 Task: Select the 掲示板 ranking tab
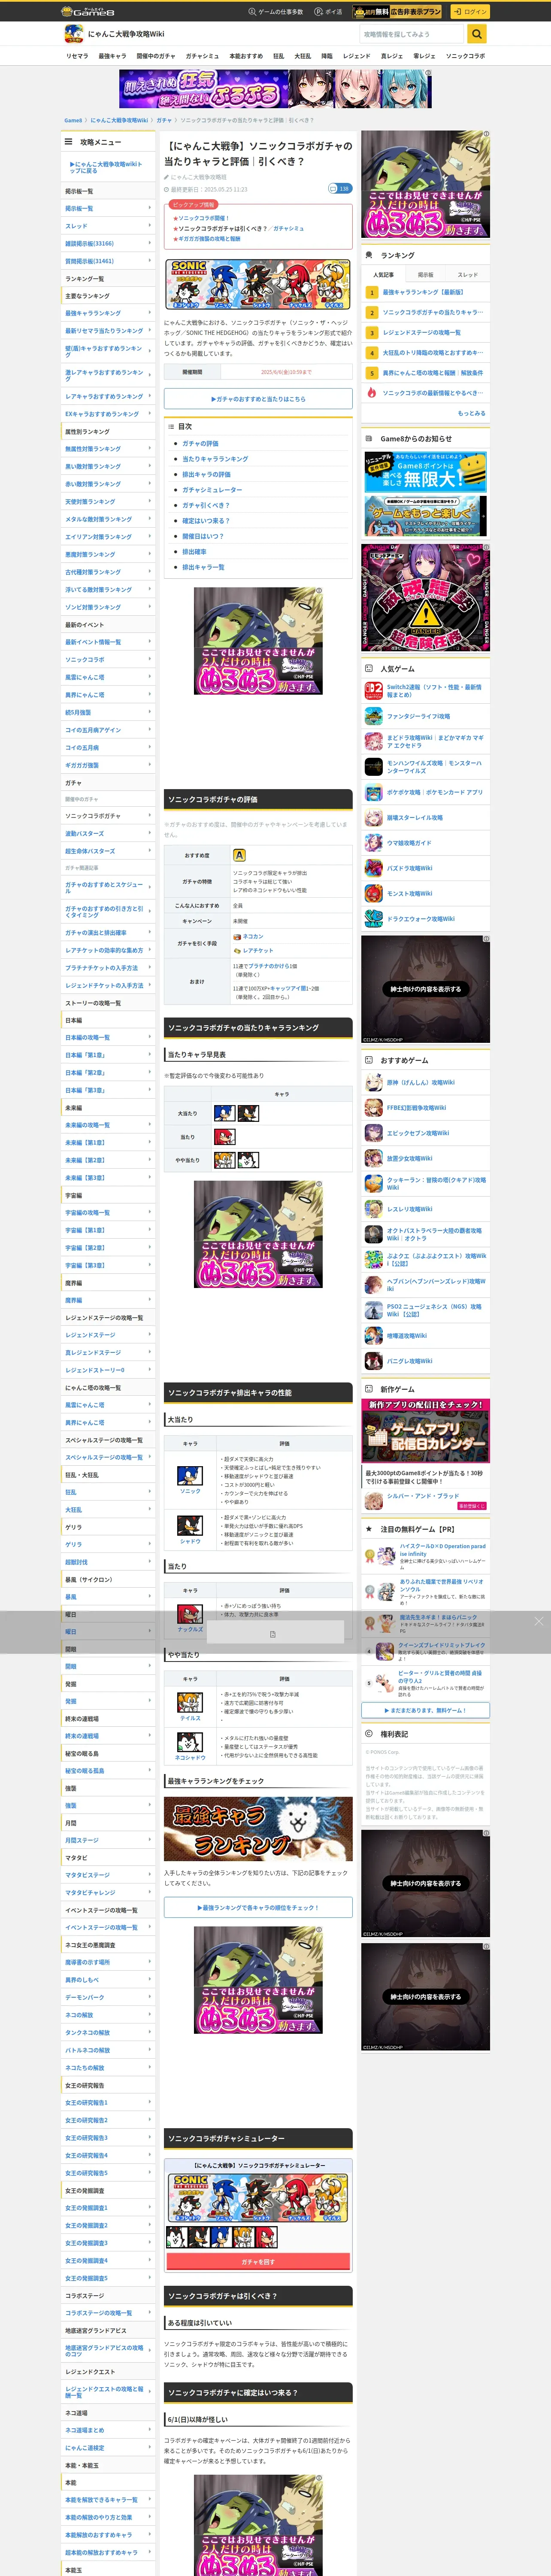(426, 274)
